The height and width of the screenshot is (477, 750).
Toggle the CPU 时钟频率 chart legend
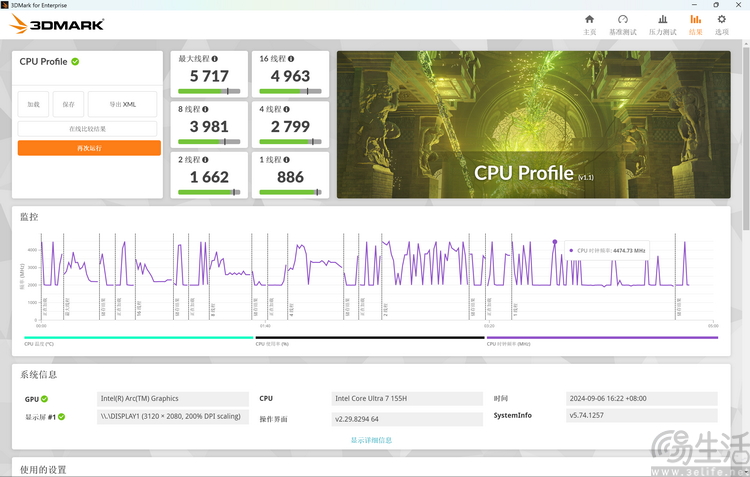602,341
